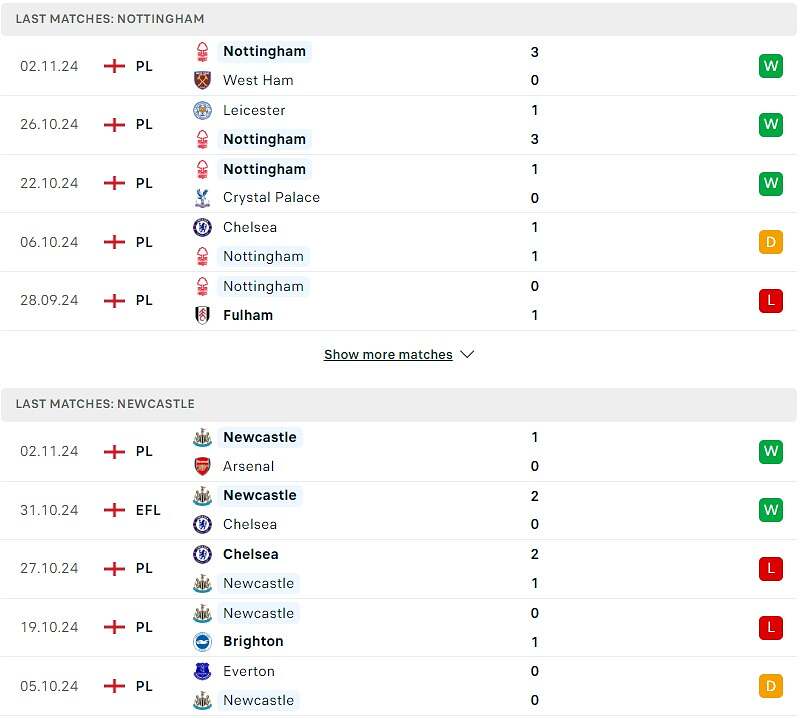Click the D badge for Everton vs Newcastle
This screenshot has width=801, height=718.
click(770, 686)
